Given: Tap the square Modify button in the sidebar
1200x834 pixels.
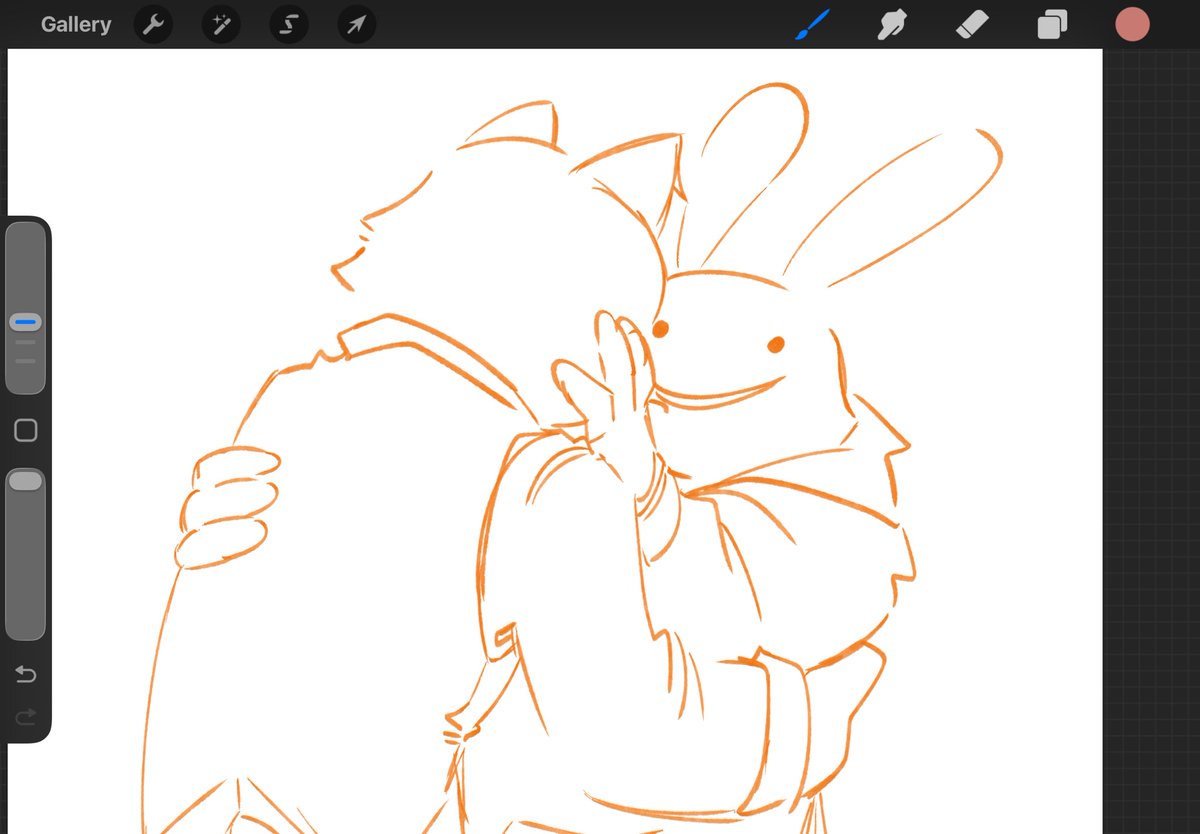Looking at the screenshot, I should tap(26, 431).
